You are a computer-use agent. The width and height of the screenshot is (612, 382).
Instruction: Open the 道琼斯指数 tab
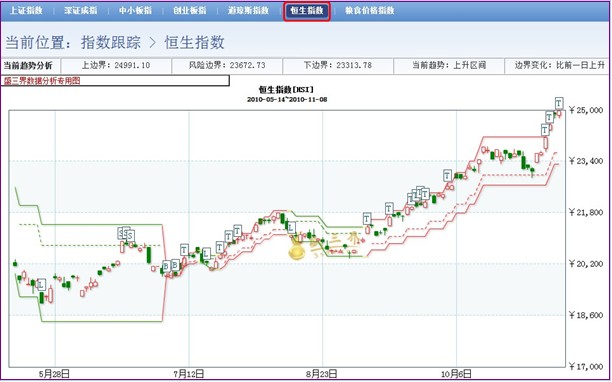pos(248,11)
